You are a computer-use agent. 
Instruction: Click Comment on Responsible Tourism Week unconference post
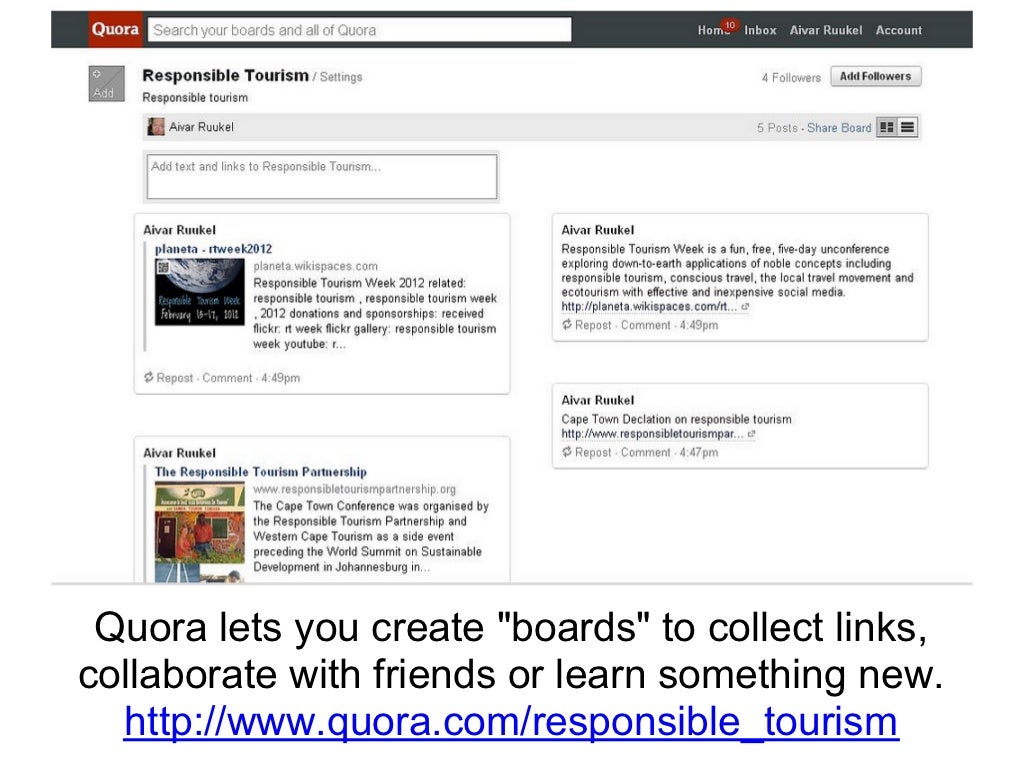646,325
